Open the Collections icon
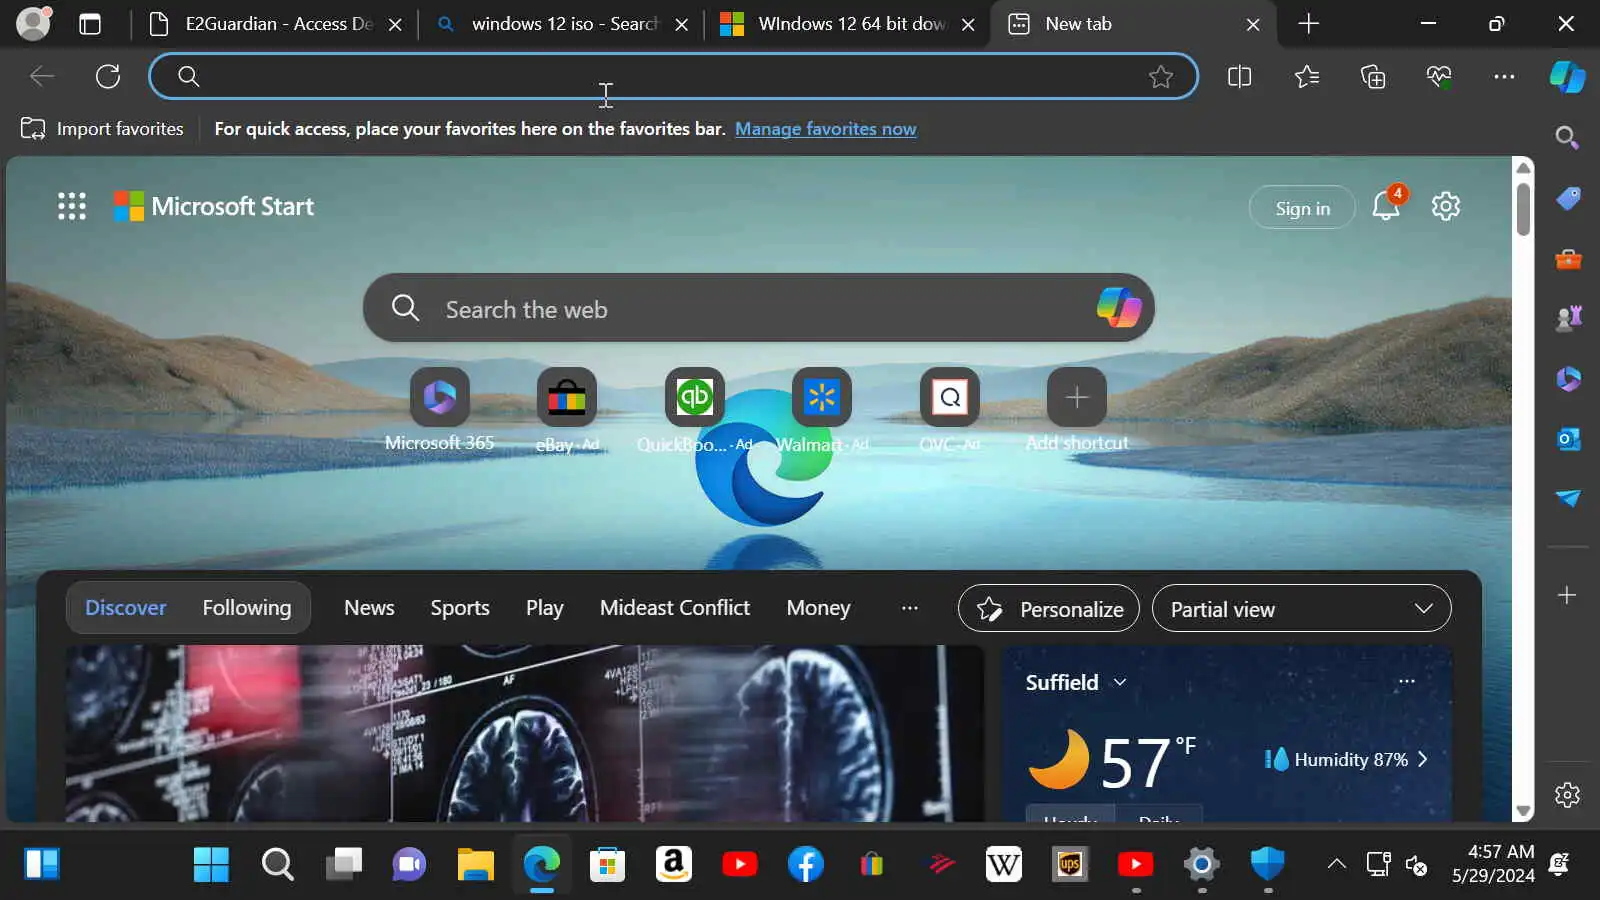The height and width of the screenshot is (900, 1600). coord(1373,76)
